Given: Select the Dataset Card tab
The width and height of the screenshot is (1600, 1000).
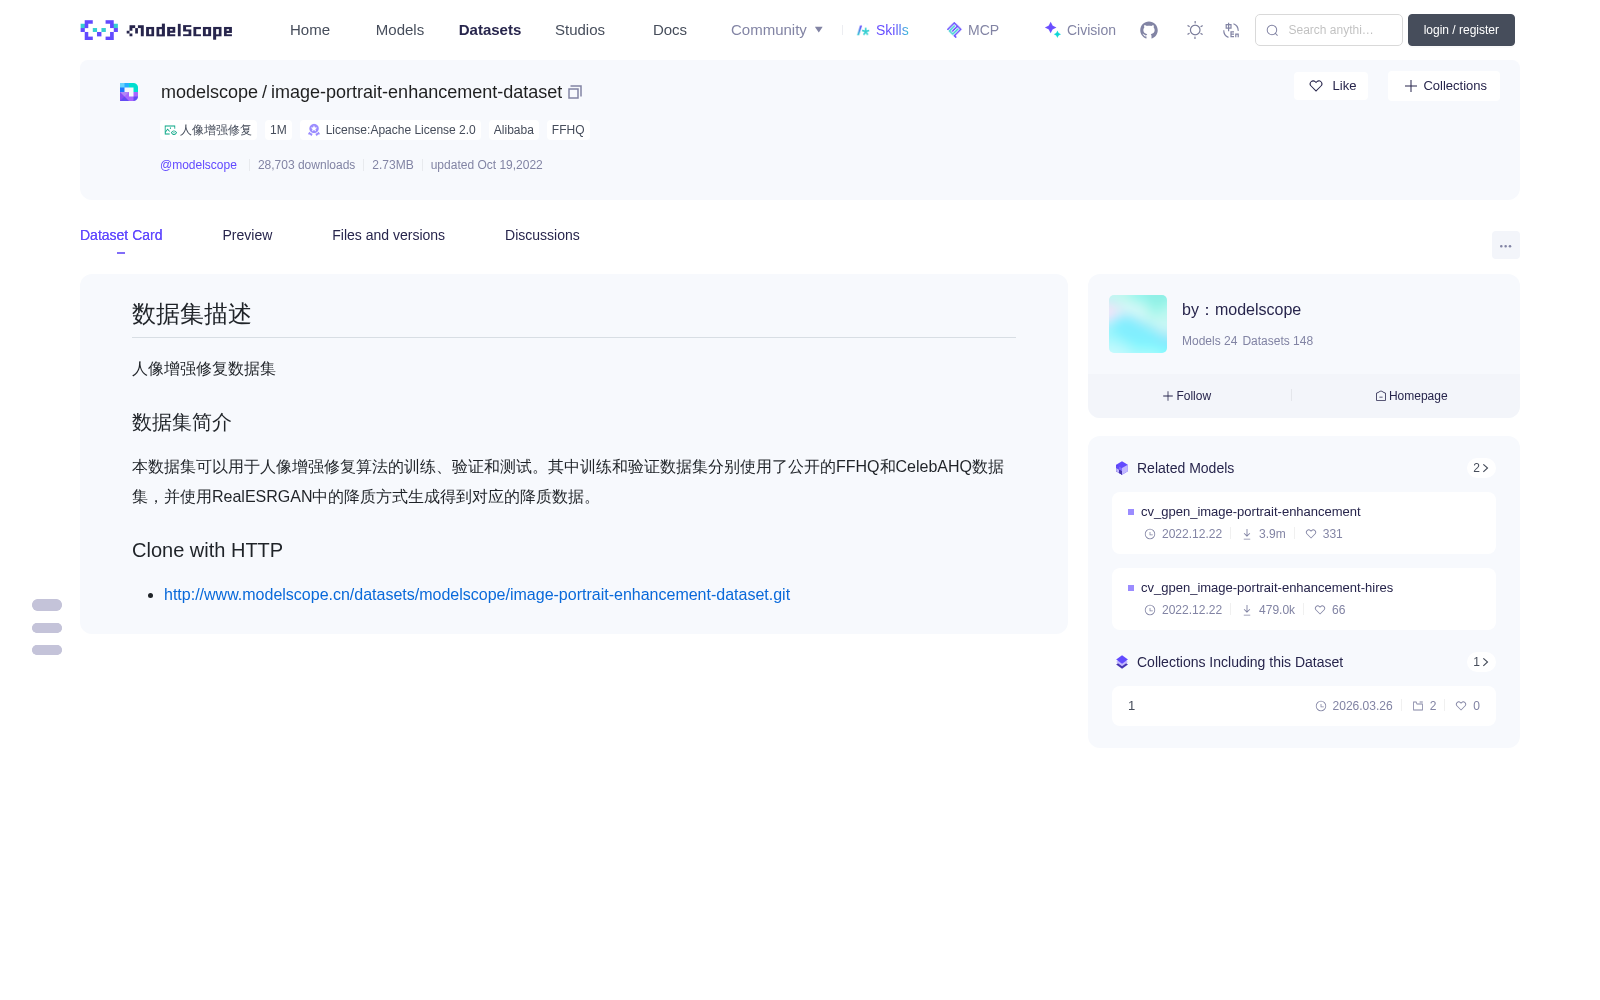Looking at the screenshot, I should 121,235.
